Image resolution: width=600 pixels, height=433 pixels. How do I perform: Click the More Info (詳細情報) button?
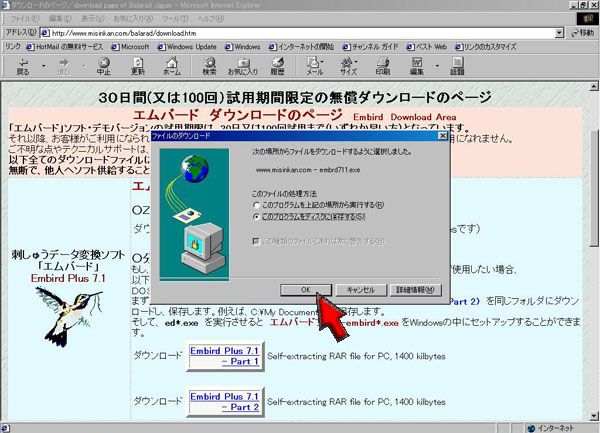(x=416, y=290)
